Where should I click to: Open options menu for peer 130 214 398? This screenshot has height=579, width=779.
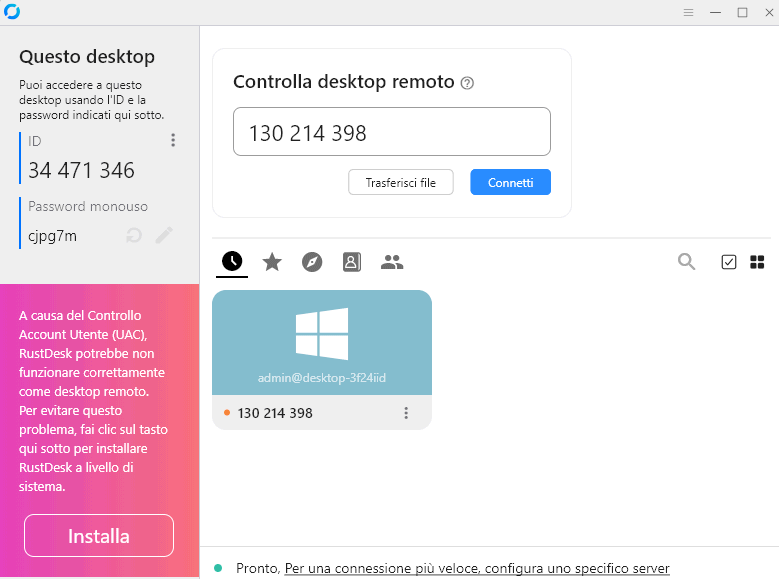[x=406, y=413]
